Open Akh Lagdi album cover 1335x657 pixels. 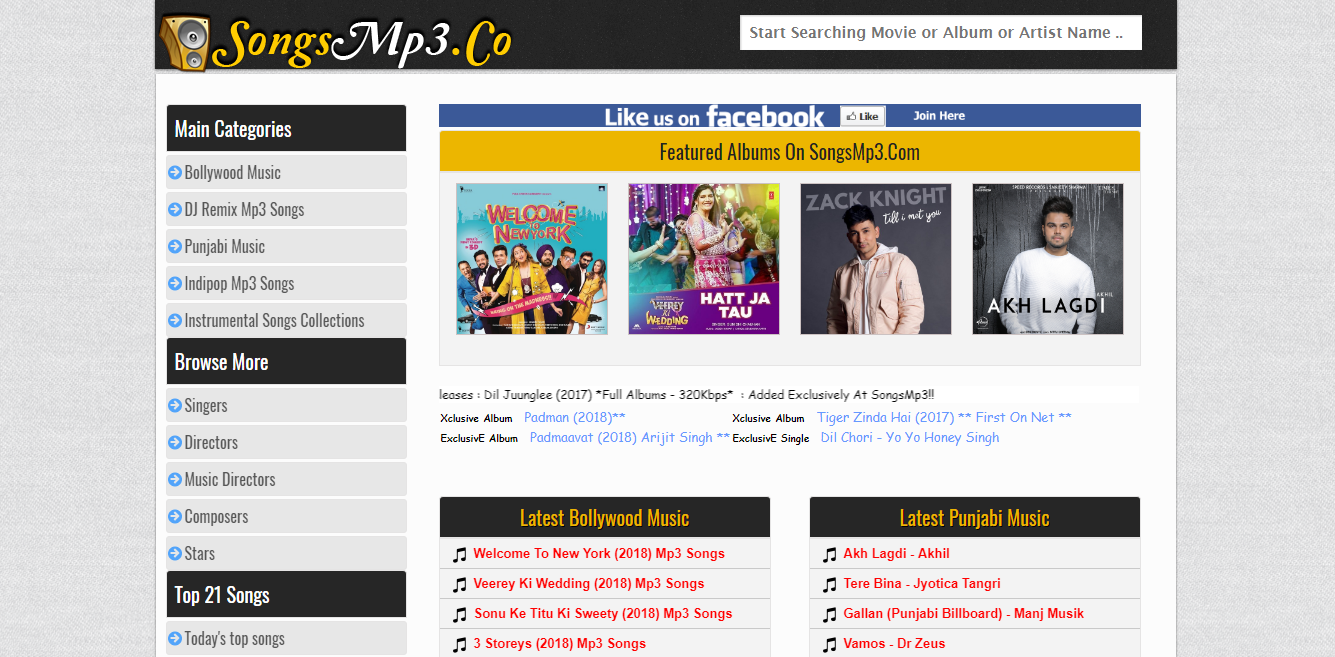1048,259
